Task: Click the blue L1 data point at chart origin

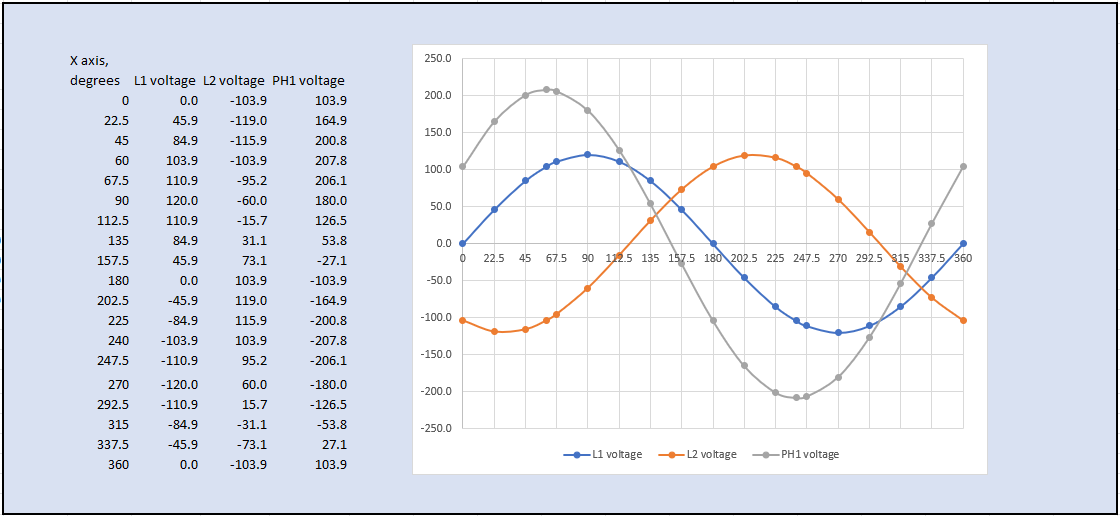Action: tap(462, 243)
